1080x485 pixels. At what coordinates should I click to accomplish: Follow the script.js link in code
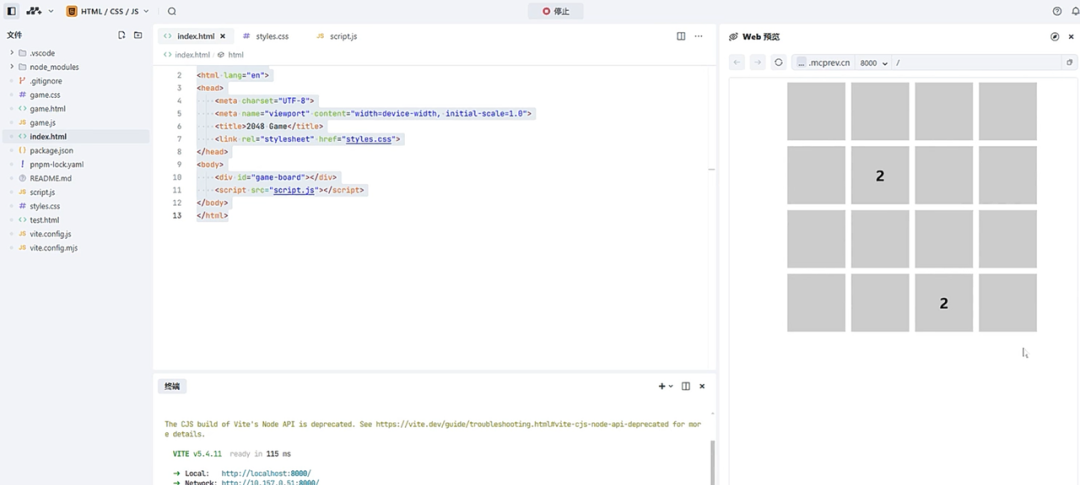coord(294,189)
